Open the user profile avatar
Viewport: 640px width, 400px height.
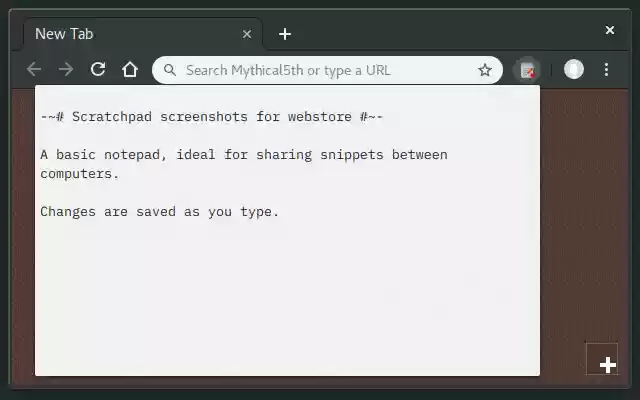pos(574,69)
